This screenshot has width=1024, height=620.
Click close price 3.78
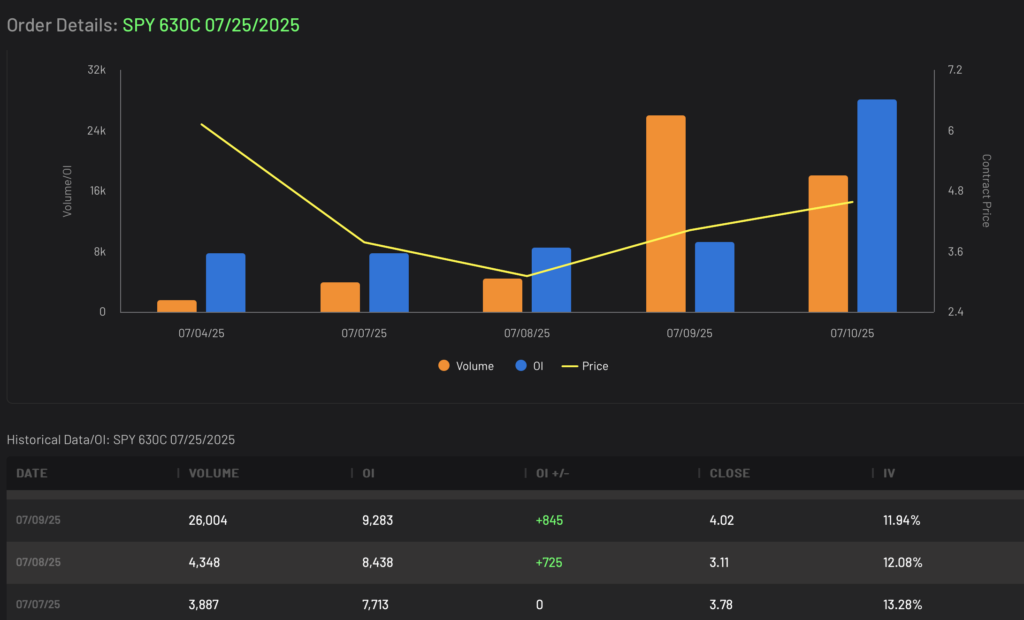click(x=721, y=604)
